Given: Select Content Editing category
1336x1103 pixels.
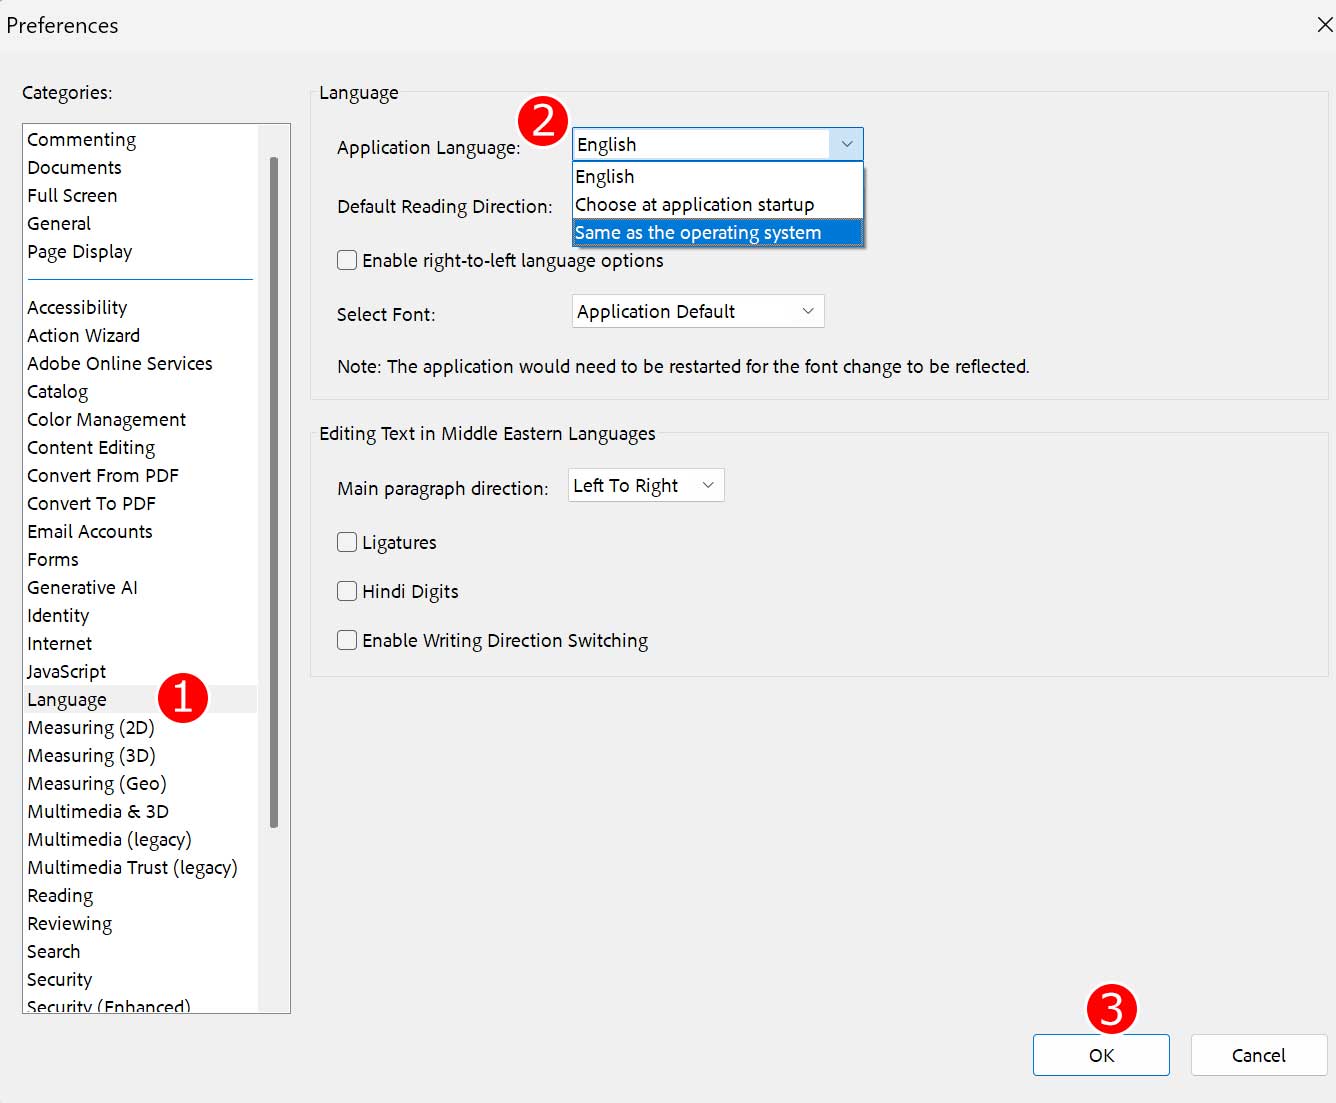Looking at the screenshot, I should (91, 448).
